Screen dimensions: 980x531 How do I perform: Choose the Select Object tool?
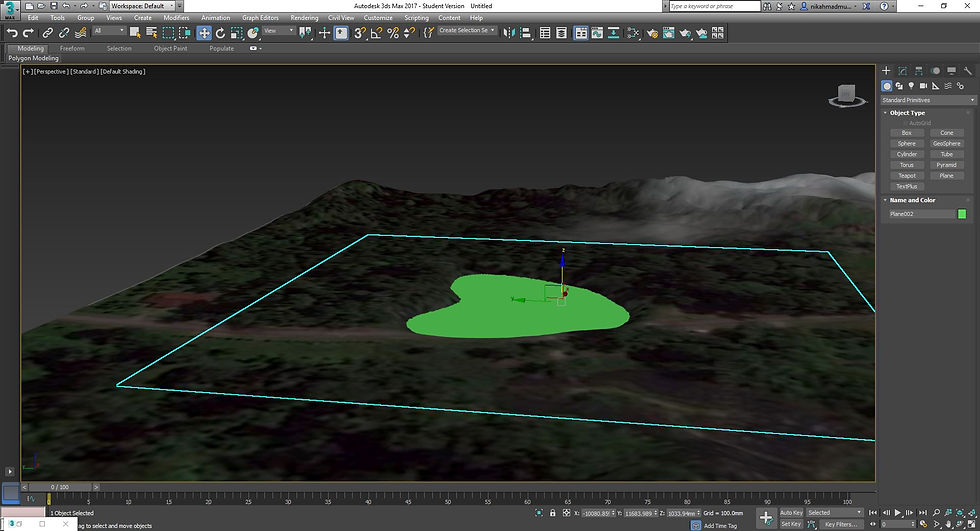click(x=135, y=32)
